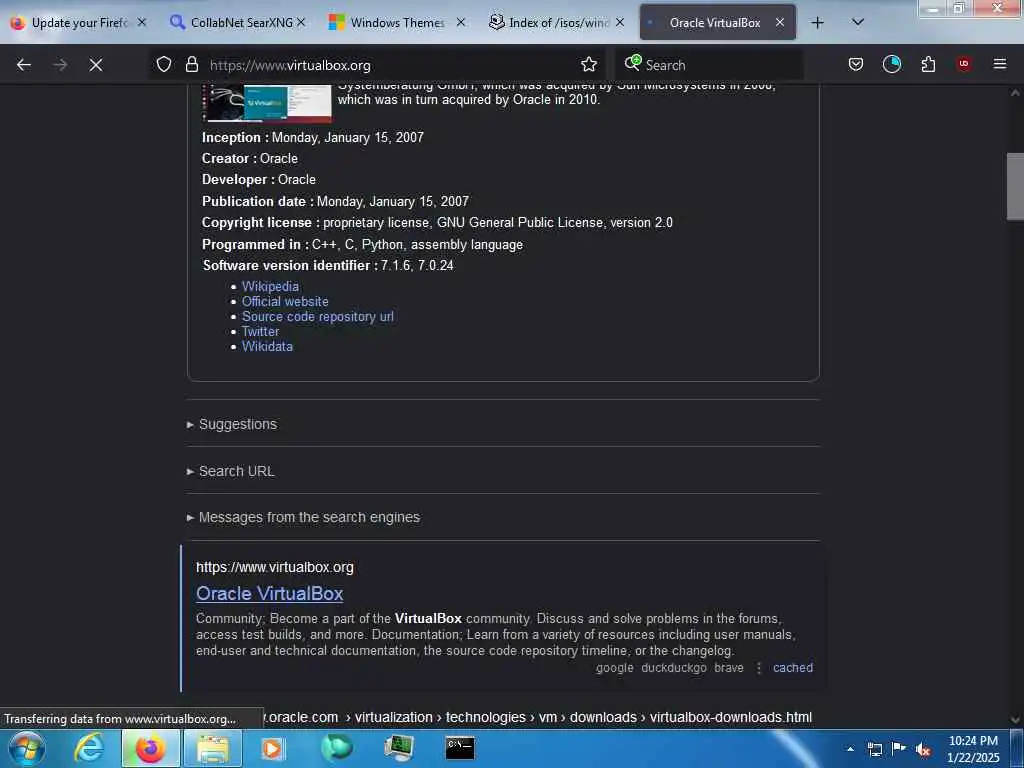Click 'Inception : Monday, January 15, 2007' text

pyautogui.click(x=313, y=137)
